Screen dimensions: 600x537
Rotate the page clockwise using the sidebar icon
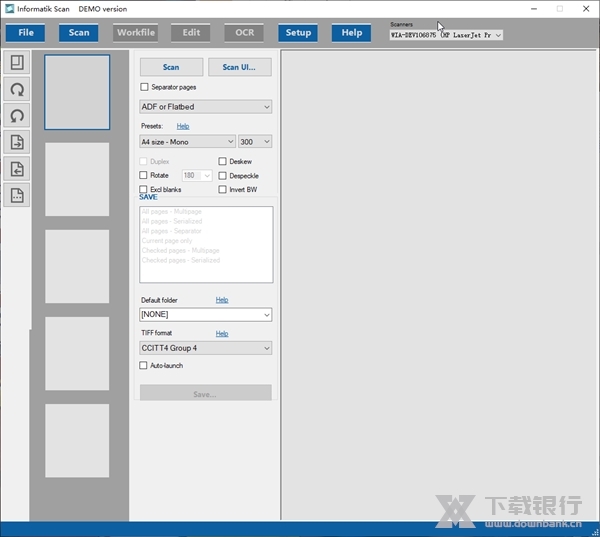tap(17, 89)
